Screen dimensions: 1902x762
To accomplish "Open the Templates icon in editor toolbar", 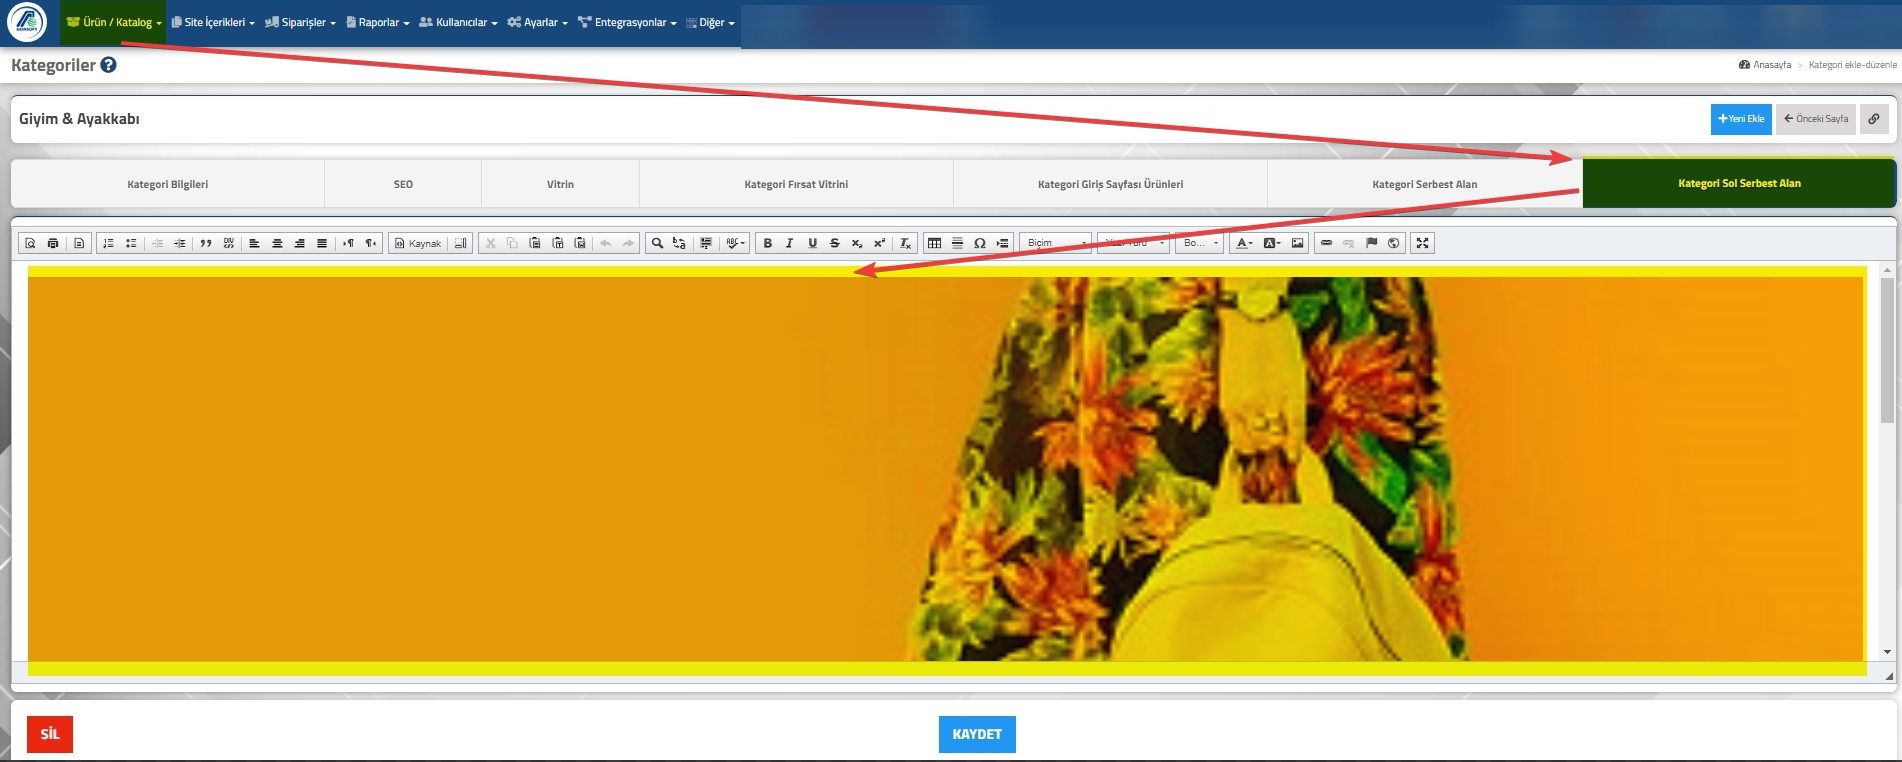I will click(79, 243).
